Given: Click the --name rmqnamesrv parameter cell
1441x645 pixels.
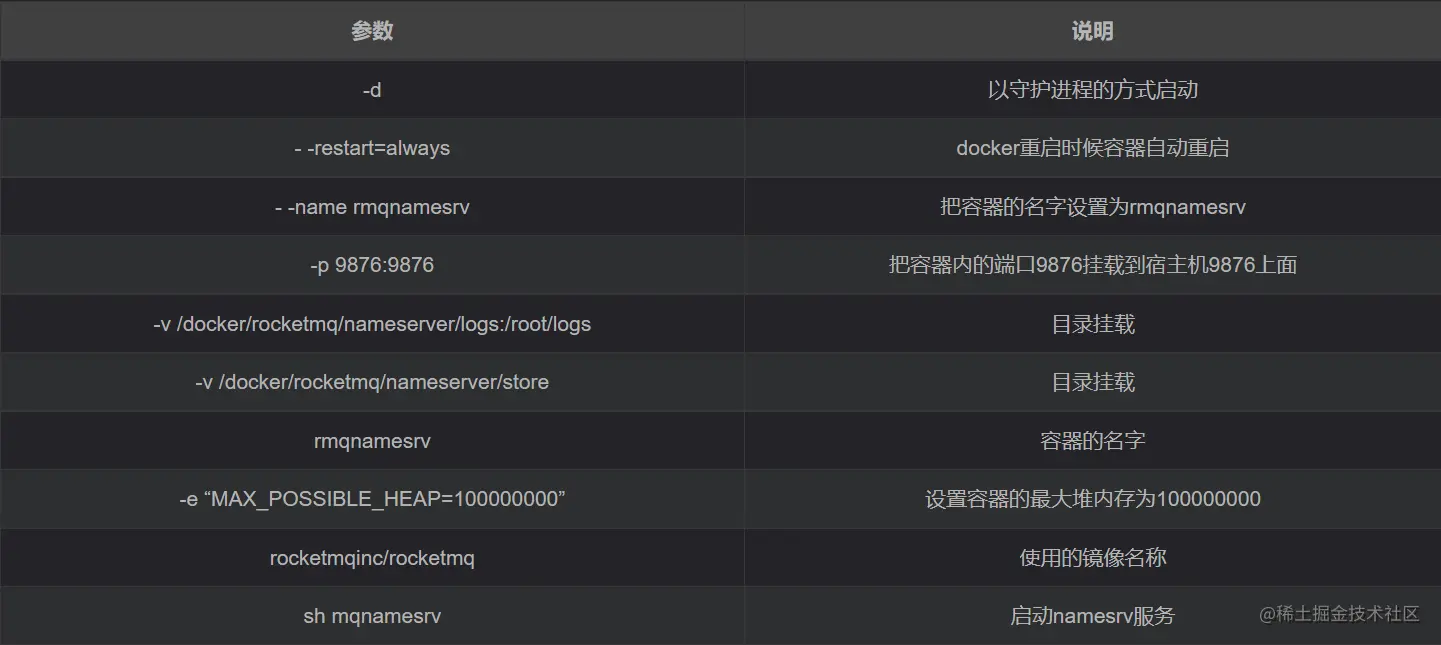Looking at the screenshot, I should 372,207.
